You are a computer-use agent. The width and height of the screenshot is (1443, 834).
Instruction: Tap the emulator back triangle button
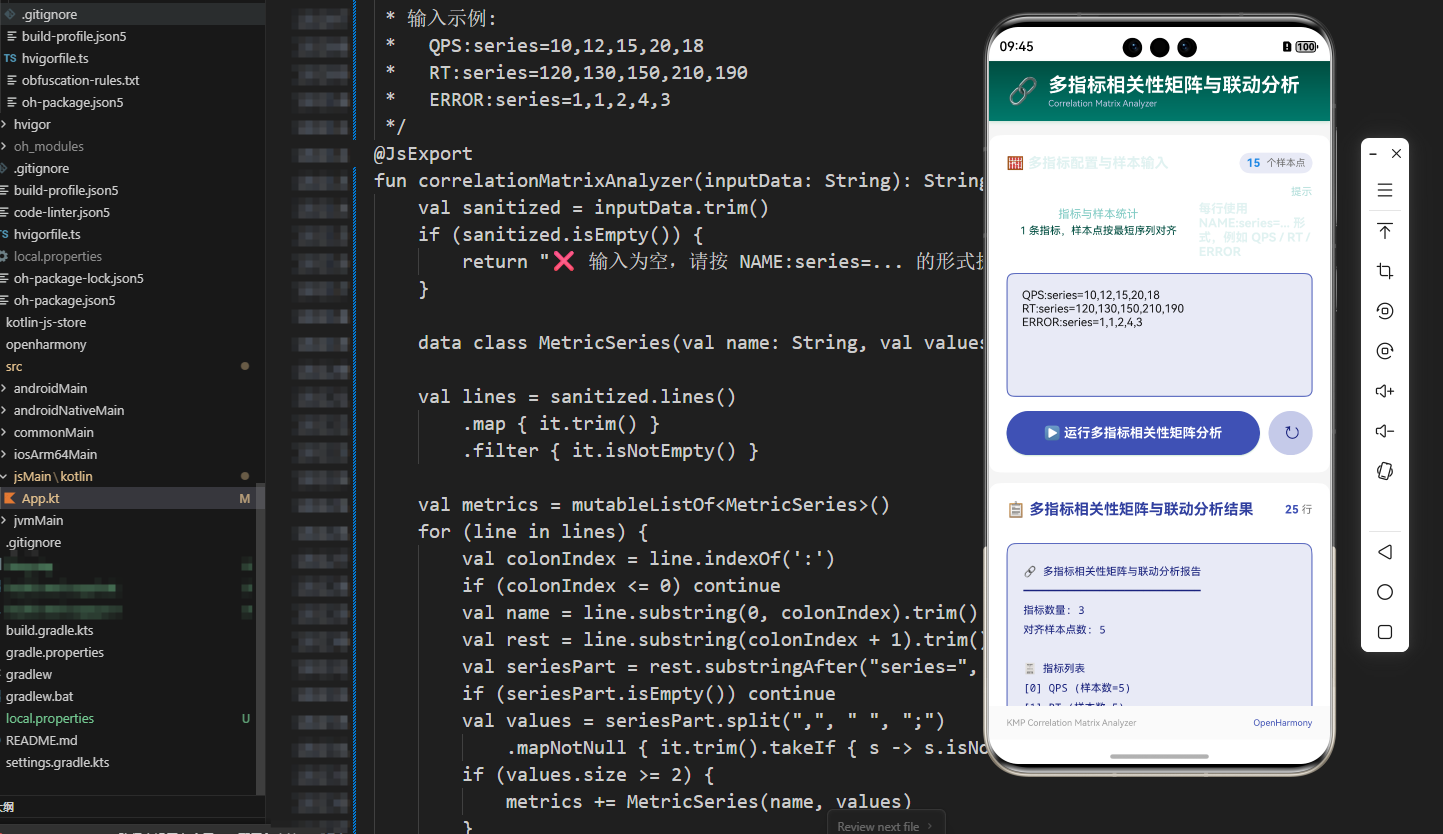(x=1385, y=552)
